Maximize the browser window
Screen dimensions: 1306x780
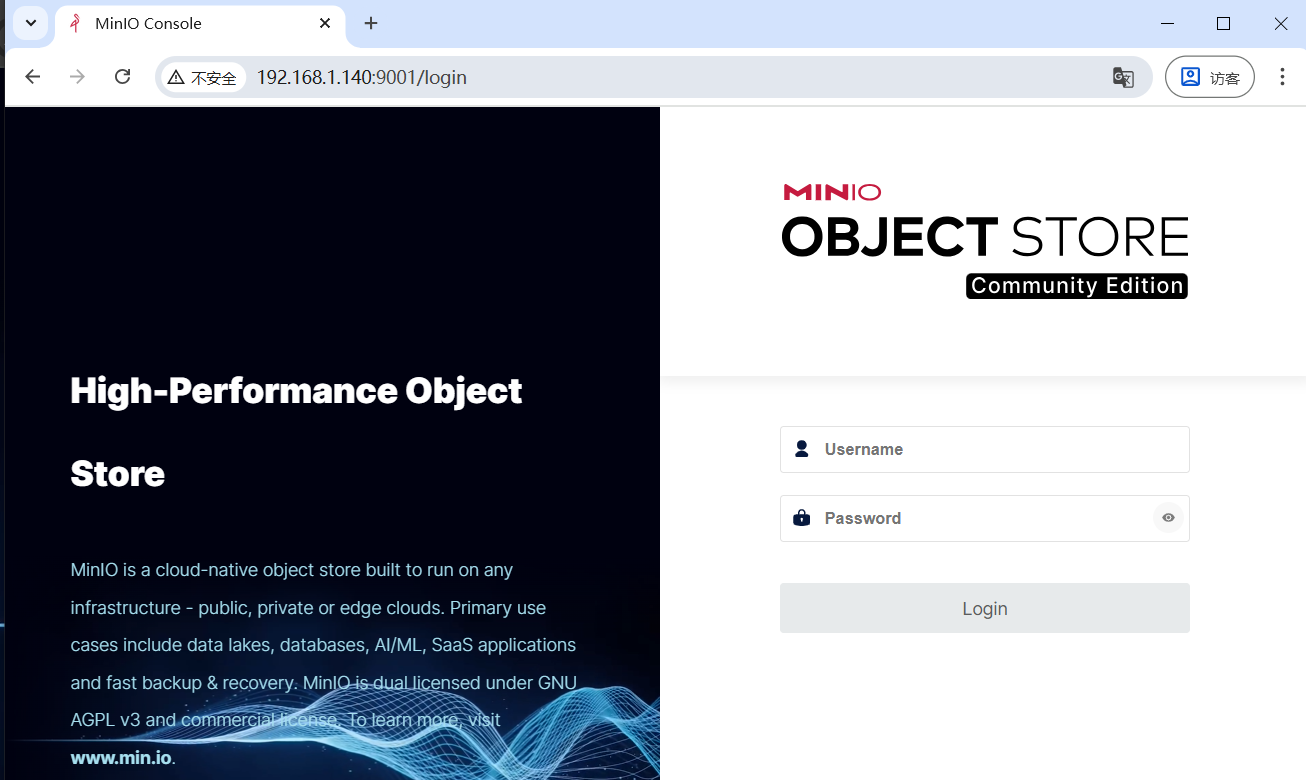pos(1223,23)
